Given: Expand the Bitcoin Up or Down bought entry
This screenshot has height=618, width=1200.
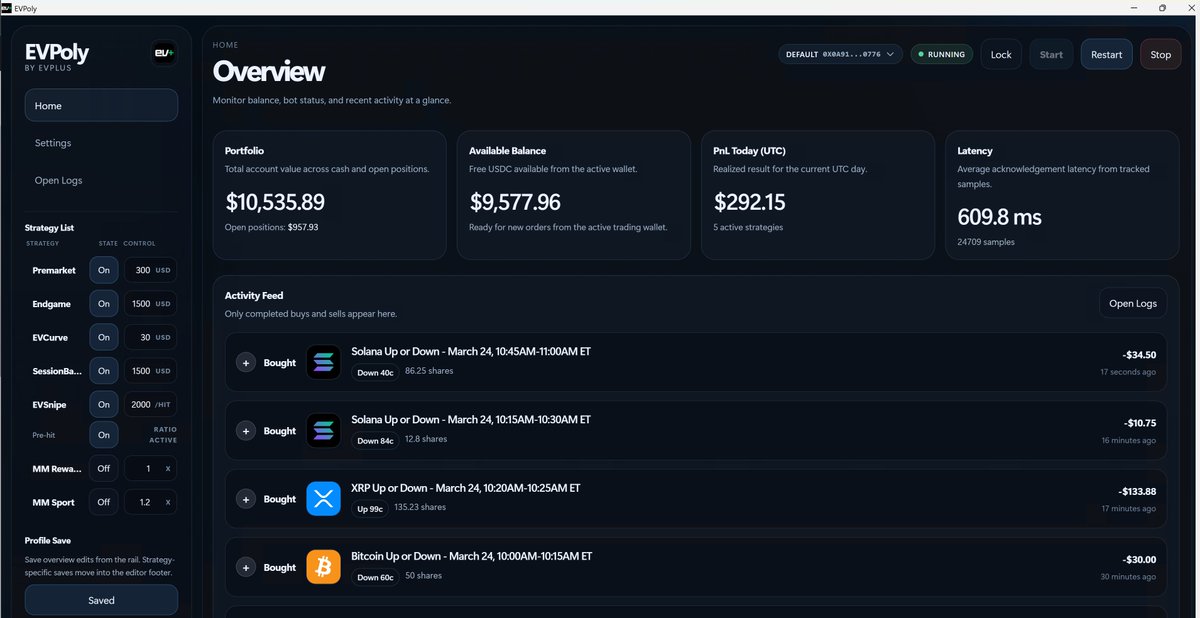Looking at the screenshot, I should [x=246, y=567].
